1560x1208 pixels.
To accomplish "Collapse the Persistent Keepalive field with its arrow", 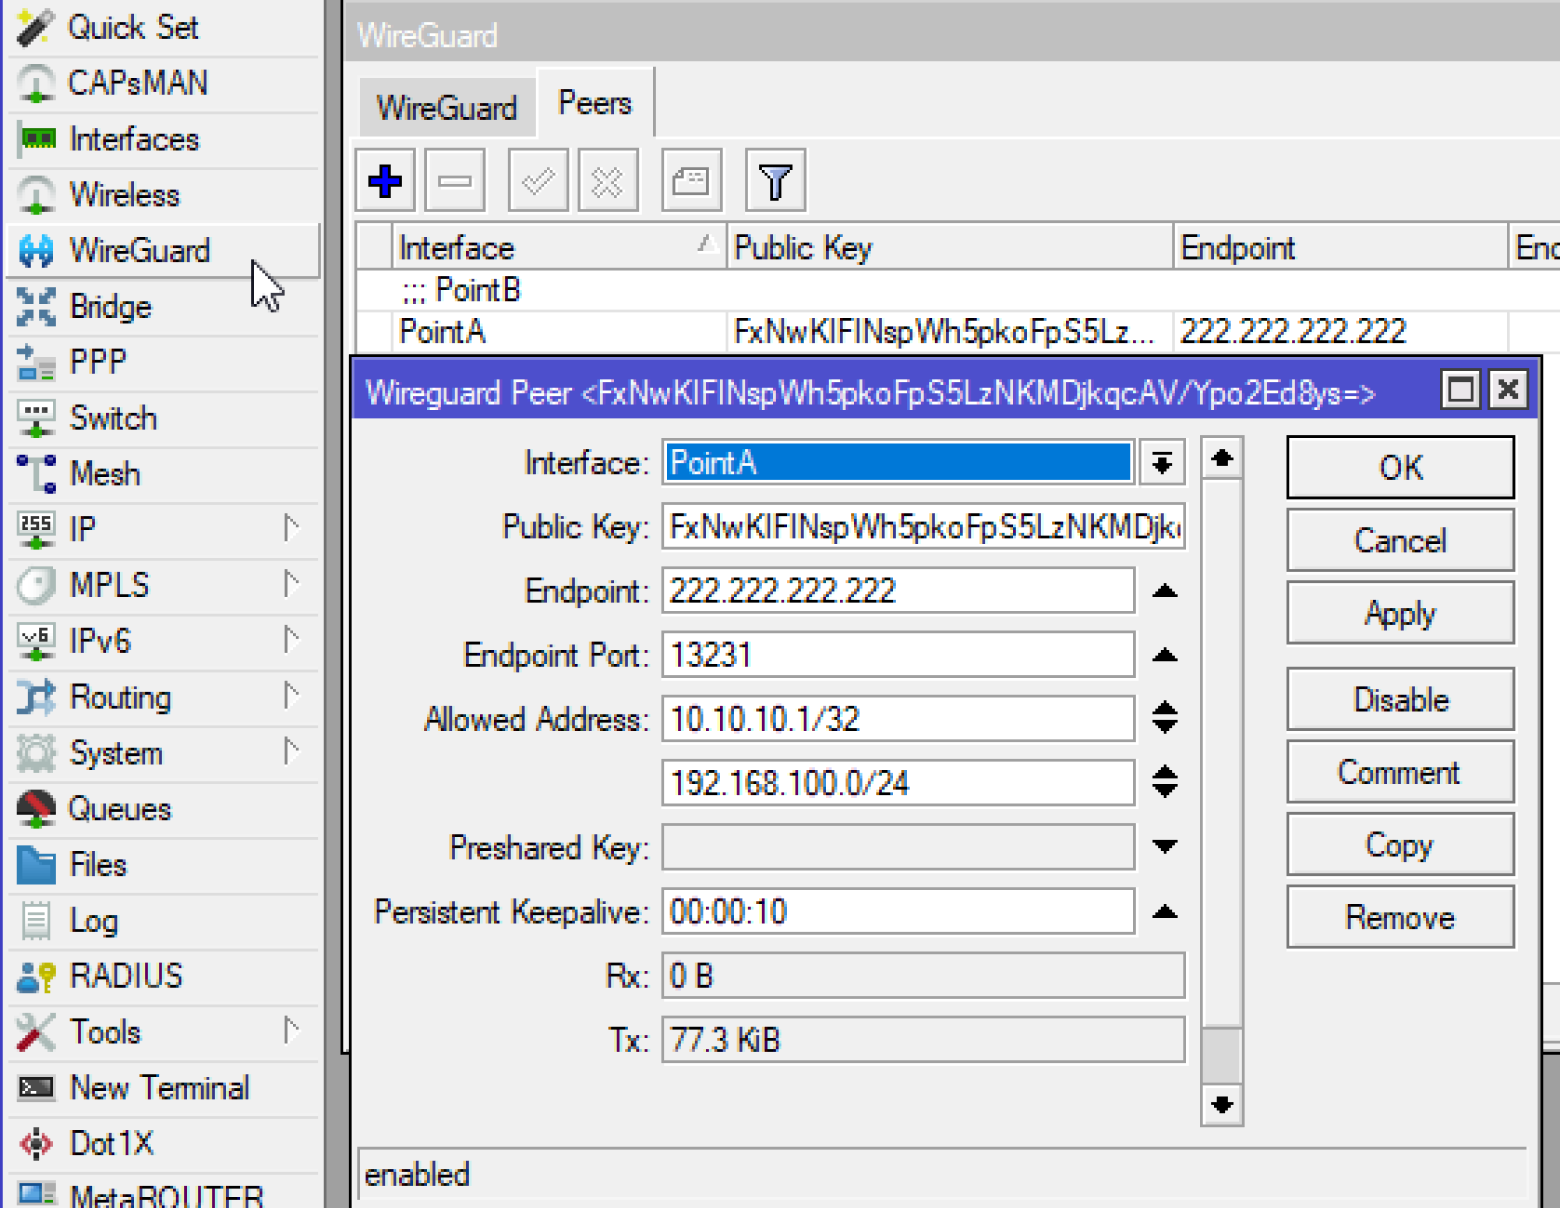I will (1165, 912).
